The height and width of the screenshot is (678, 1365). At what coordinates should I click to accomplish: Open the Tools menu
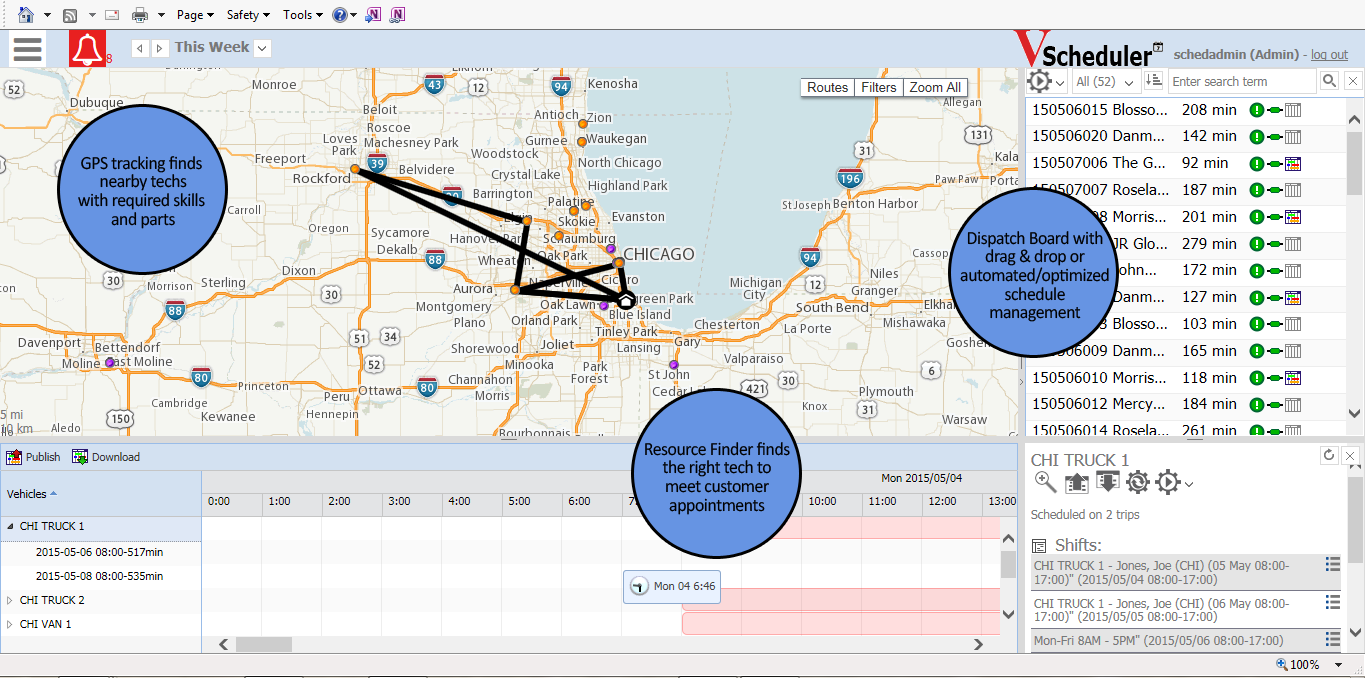click(303, 14)
